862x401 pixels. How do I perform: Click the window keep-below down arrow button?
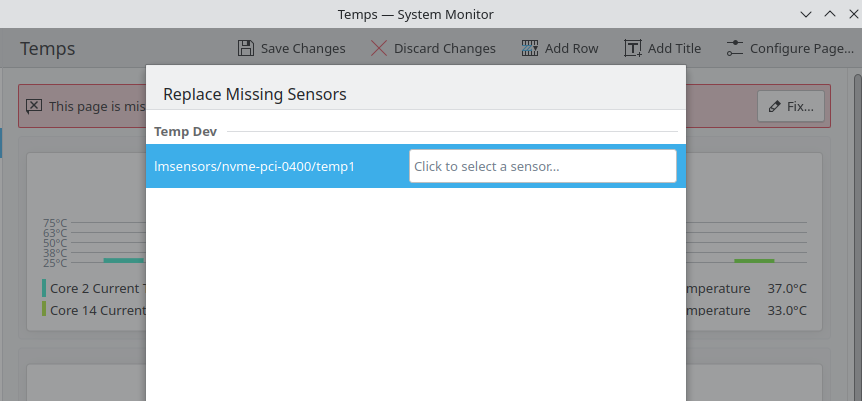806,14
